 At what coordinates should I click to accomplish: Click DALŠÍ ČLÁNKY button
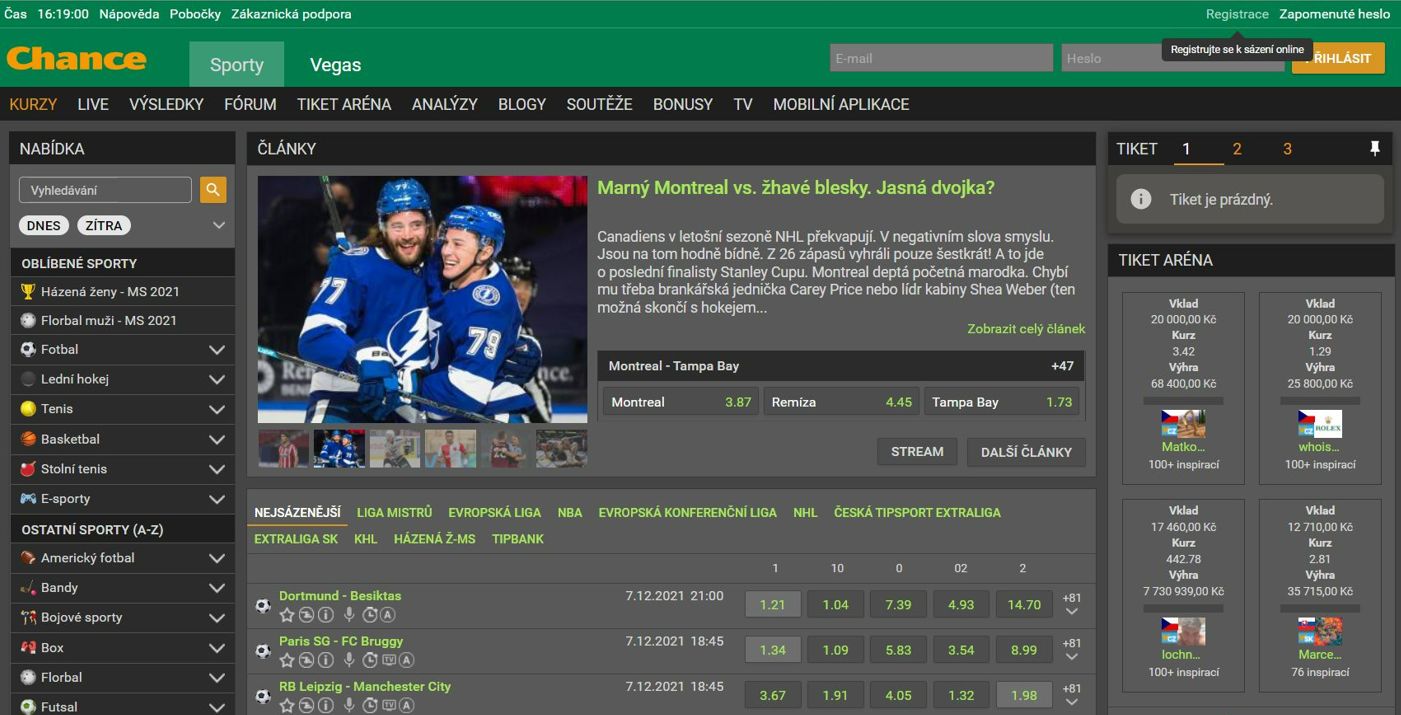coord(1026,452)
